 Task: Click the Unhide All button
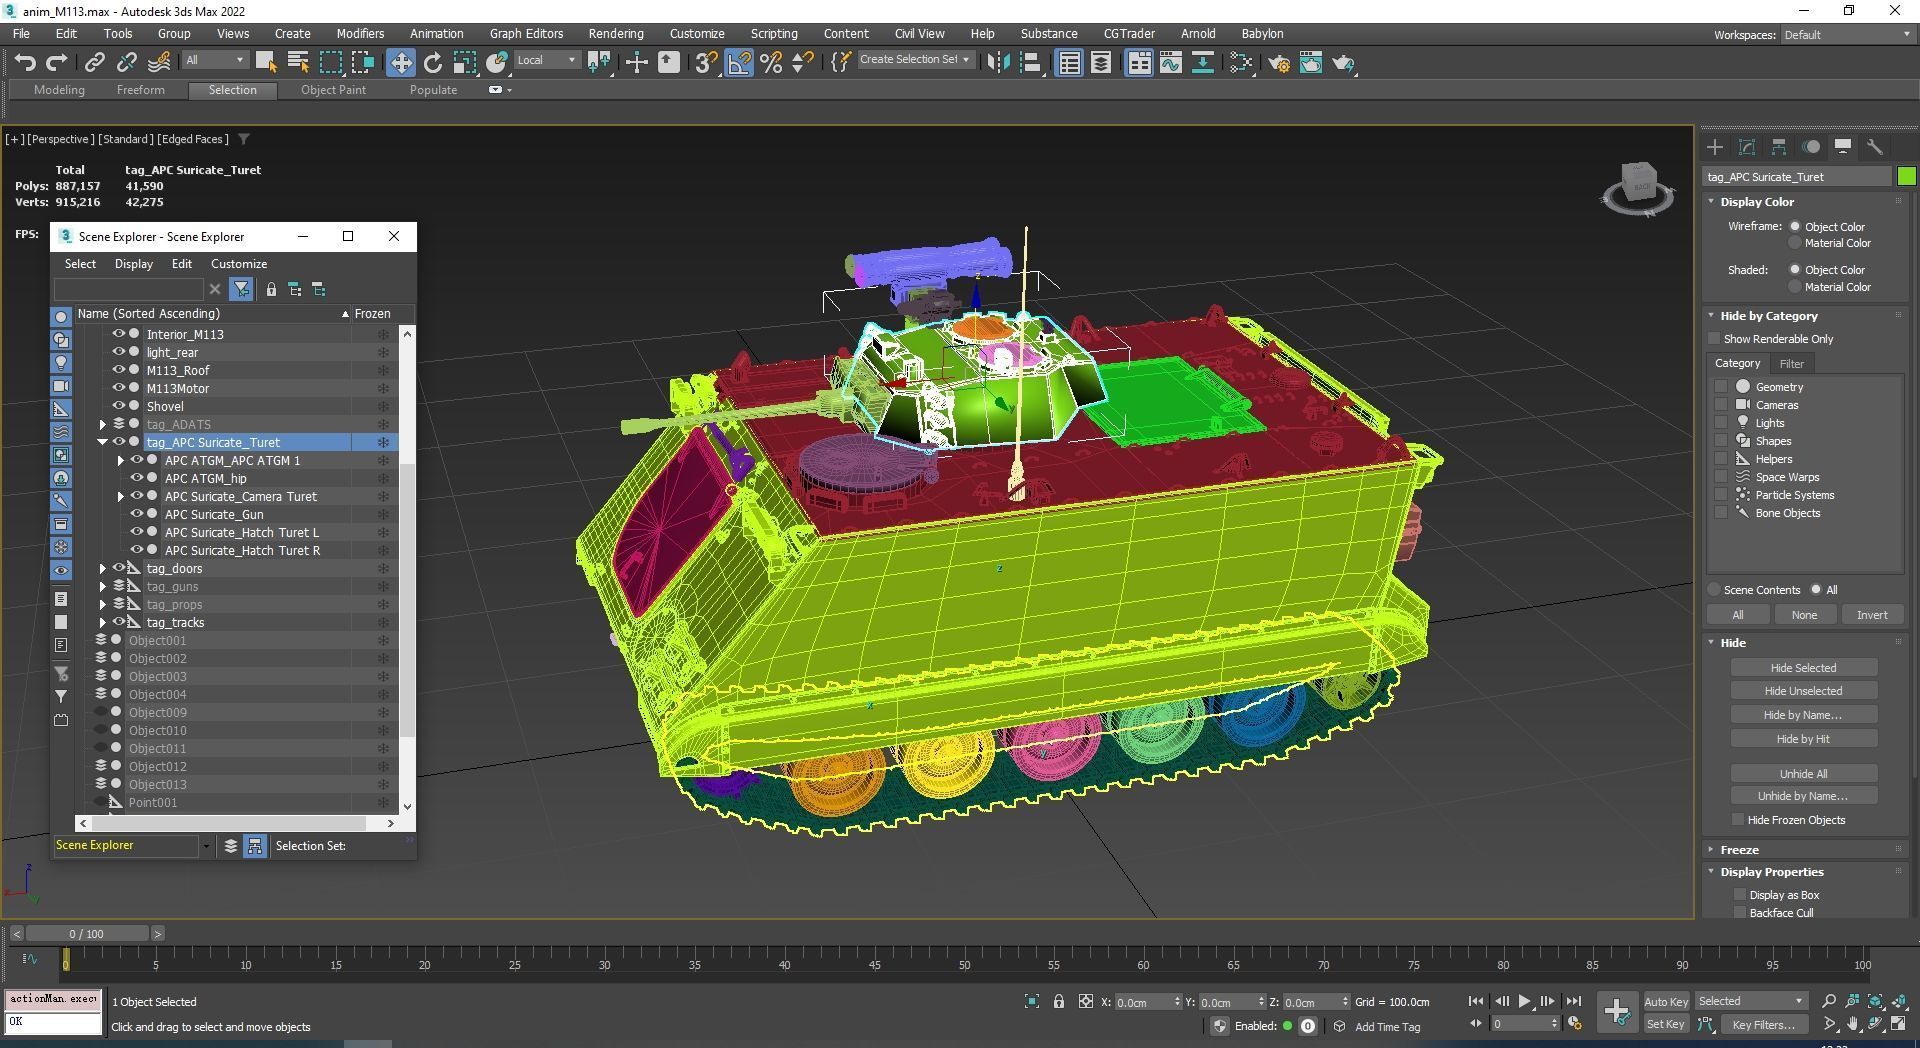pyautogui.click(x=1803, y=774)
